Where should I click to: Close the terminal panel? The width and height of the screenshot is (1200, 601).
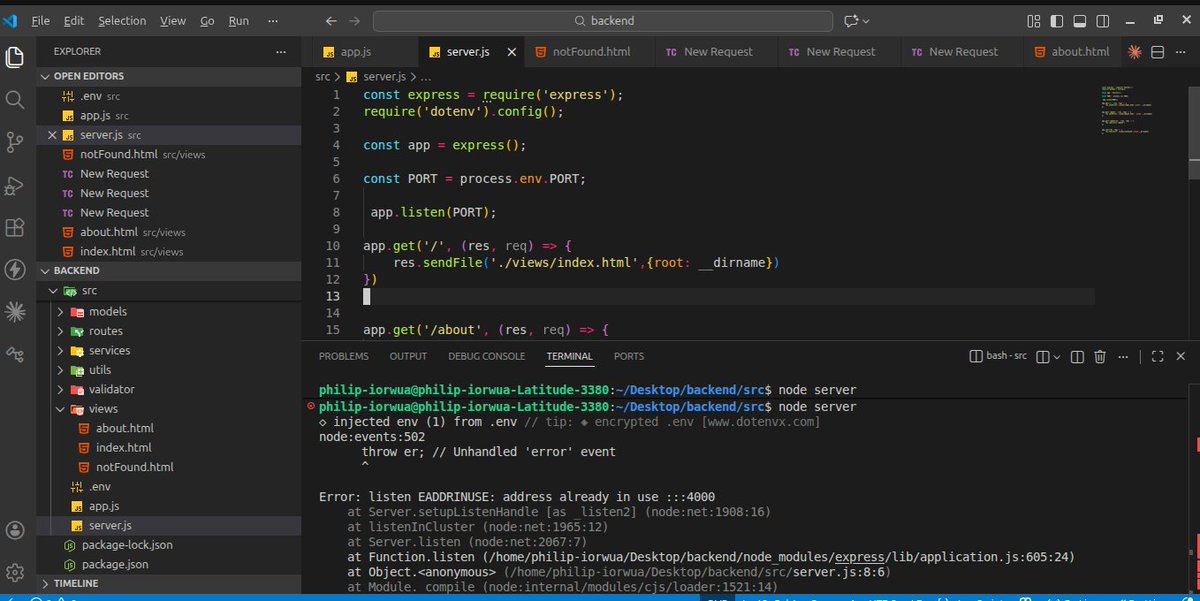[x=1182, y=356]
